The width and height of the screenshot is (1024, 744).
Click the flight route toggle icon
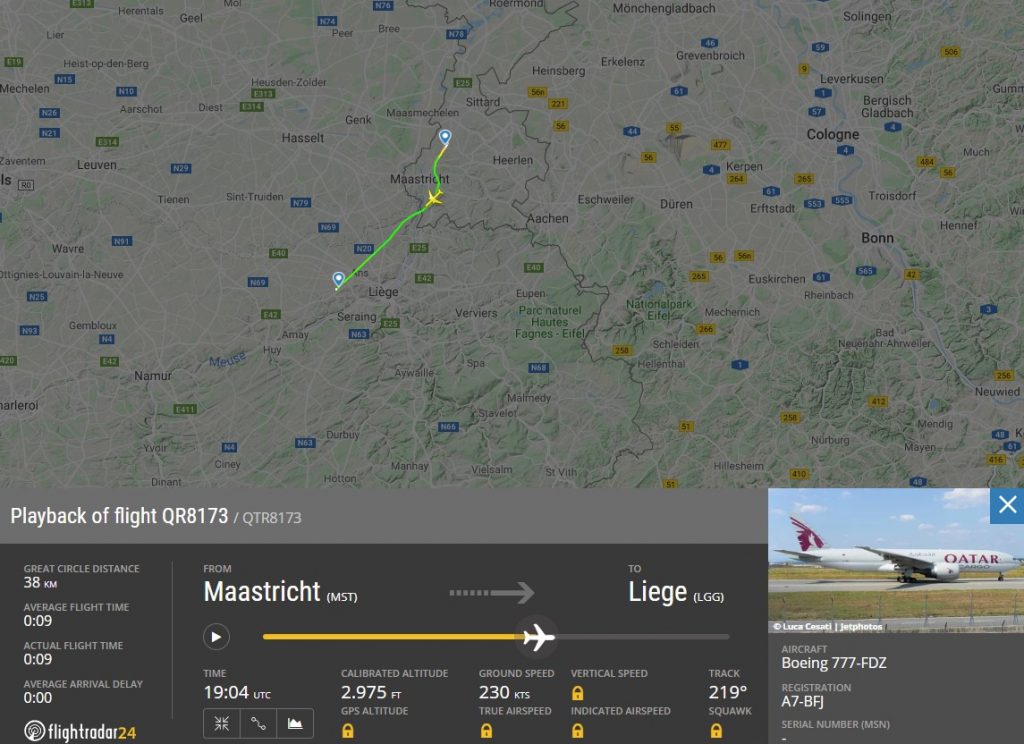pos(258,724)
